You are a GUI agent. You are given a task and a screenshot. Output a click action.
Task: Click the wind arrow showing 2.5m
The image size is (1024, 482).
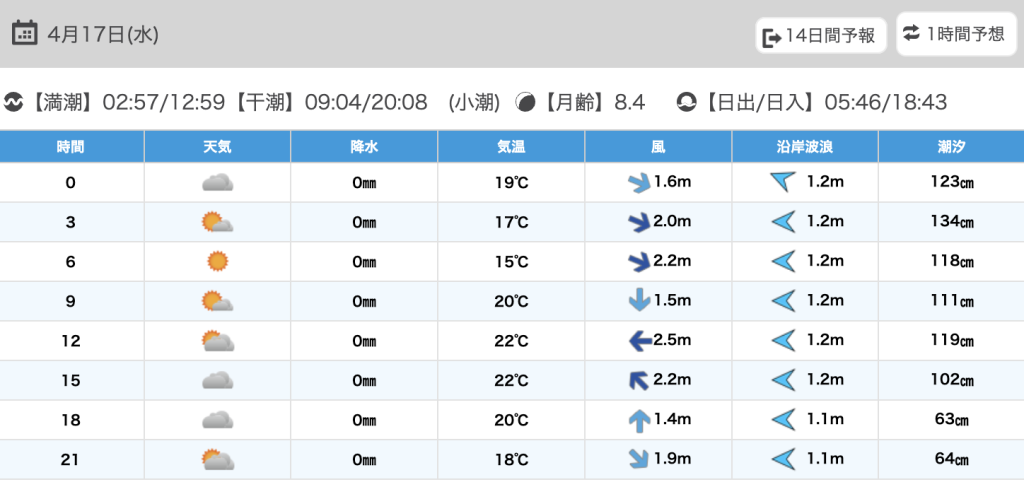tap(637, 341)
